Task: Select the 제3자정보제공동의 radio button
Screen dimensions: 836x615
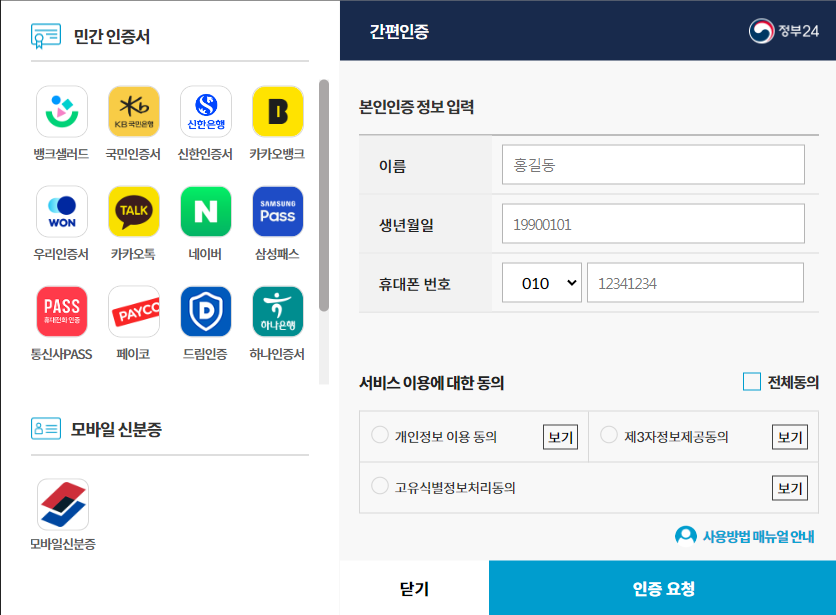Action: point(609,435)
